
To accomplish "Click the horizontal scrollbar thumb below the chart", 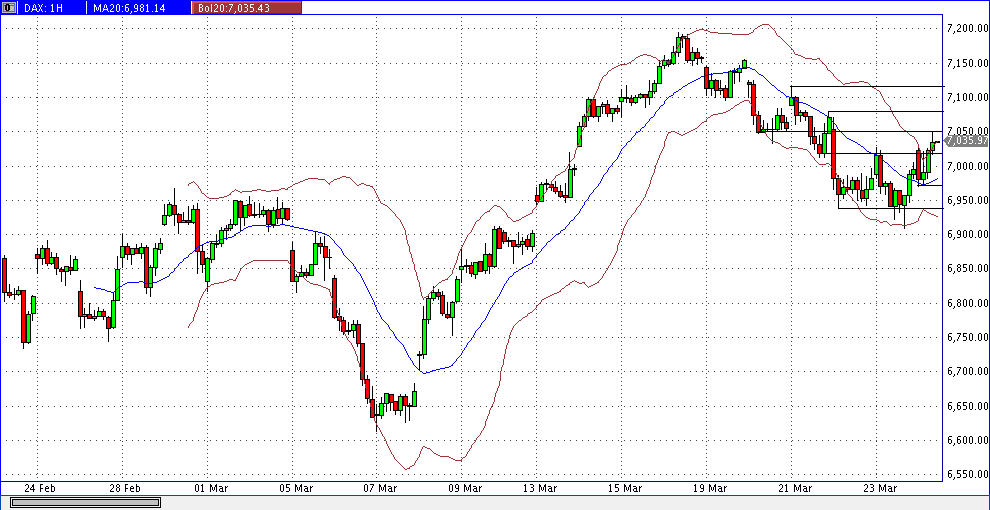I will pyautogui.click(x=86, y=502).
